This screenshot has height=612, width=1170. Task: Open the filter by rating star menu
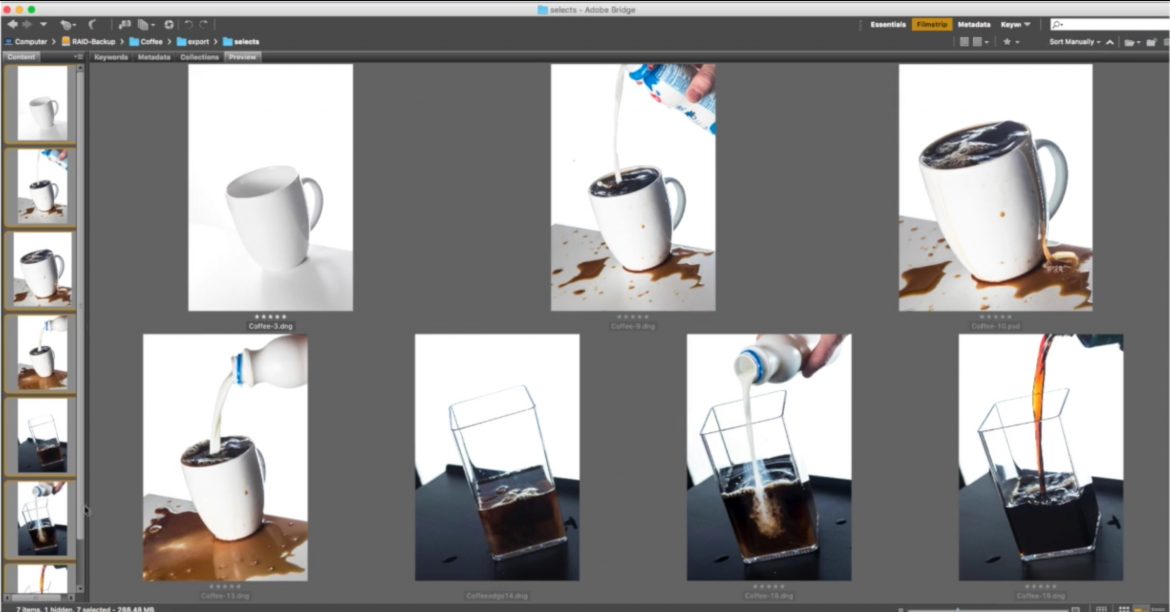coord(1011,42)
